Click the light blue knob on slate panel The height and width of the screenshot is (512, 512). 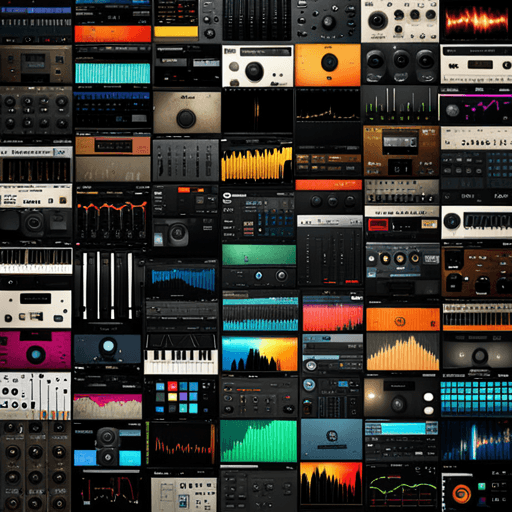coord(108,346)
